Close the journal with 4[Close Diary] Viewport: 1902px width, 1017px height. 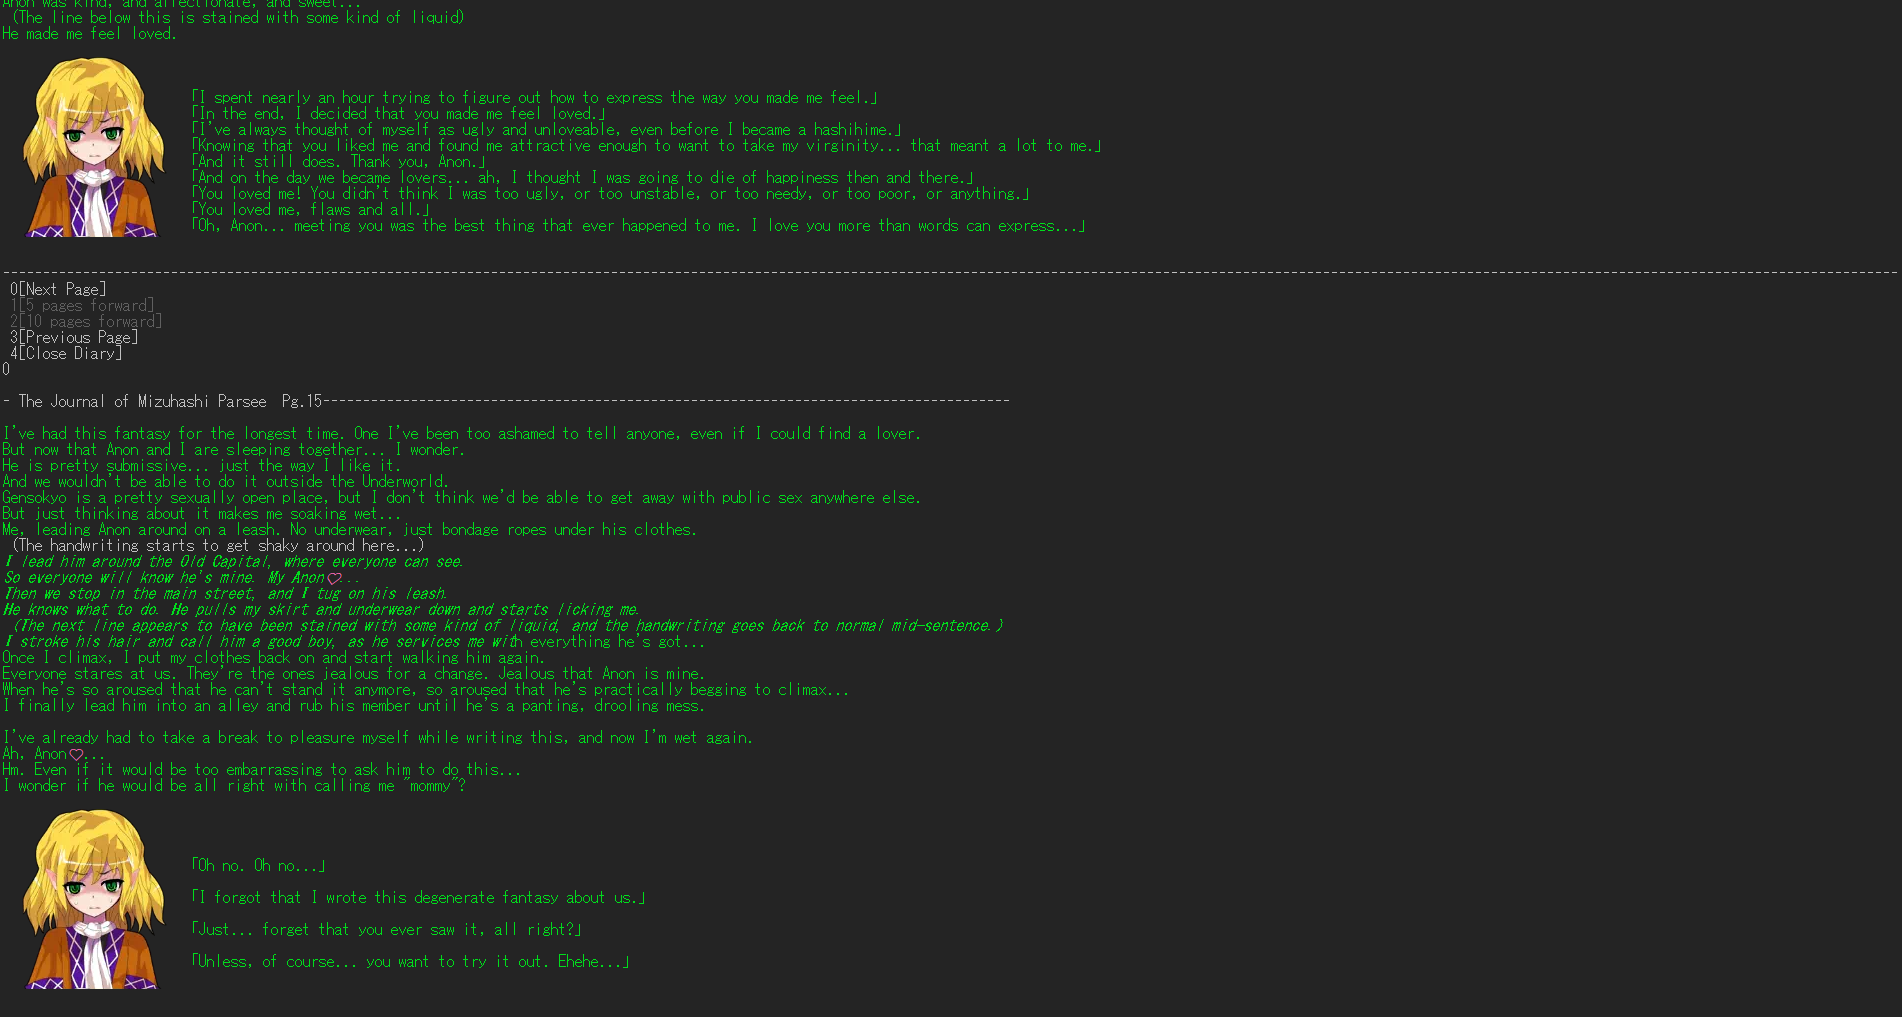66,353
